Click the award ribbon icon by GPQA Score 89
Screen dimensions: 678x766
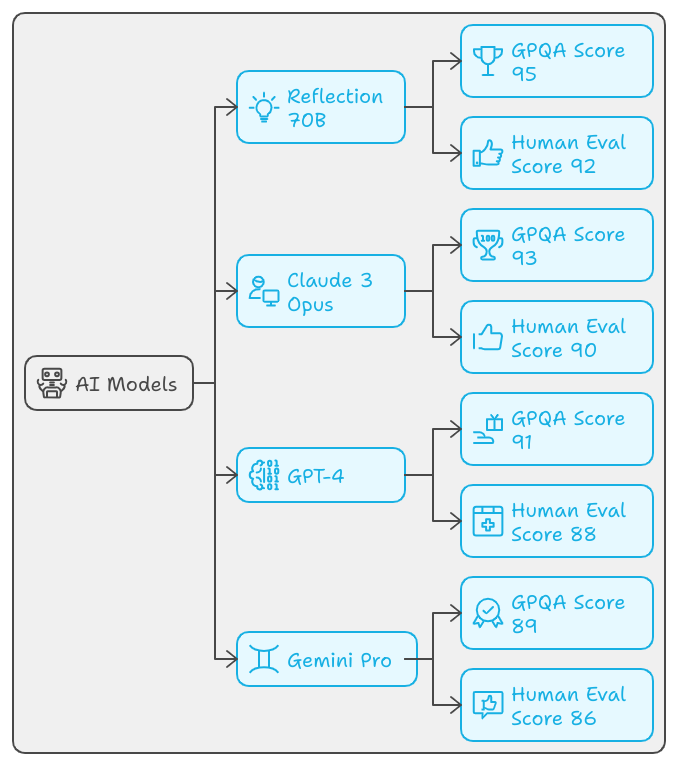(487, 613)
